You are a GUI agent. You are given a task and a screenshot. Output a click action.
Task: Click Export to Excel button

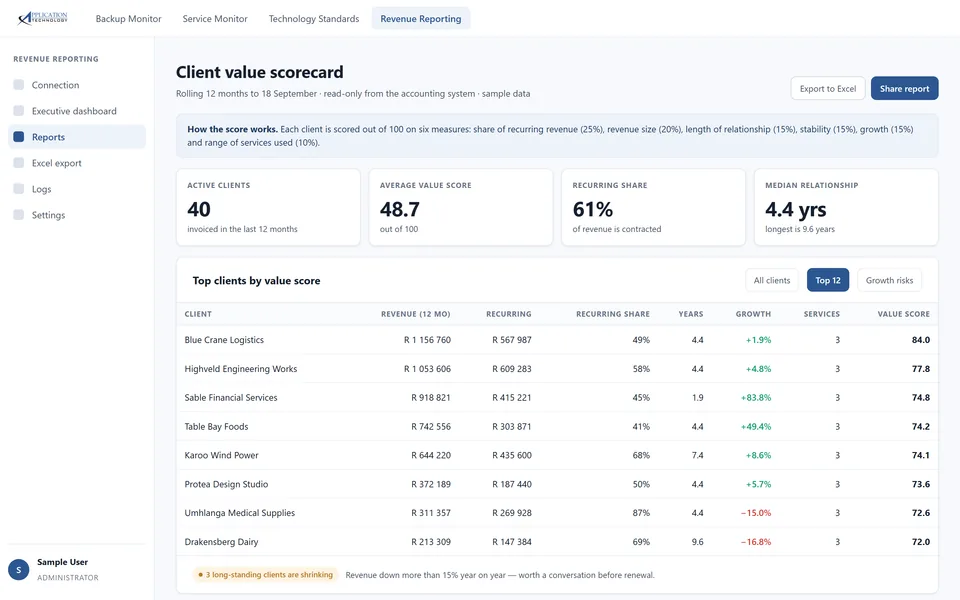[x=828, y=88]
